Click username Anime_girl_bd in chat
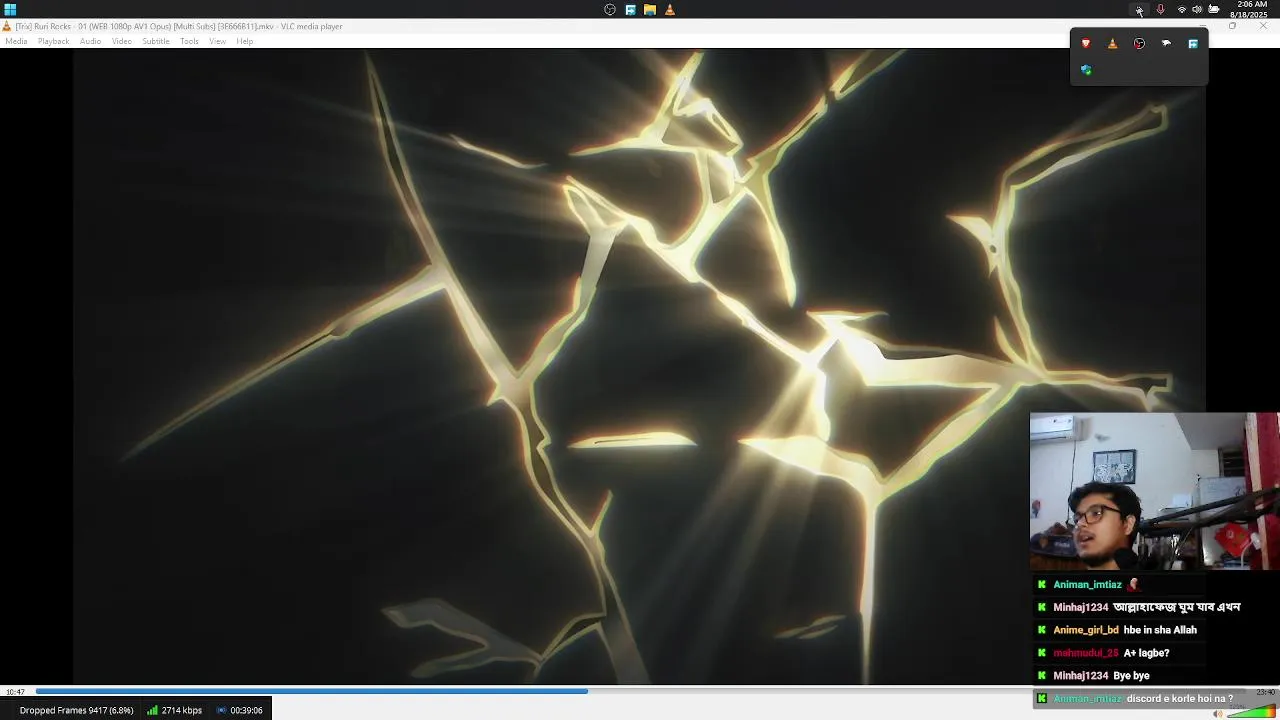The image size is (1280, 720). click(x=1085, y=630)
